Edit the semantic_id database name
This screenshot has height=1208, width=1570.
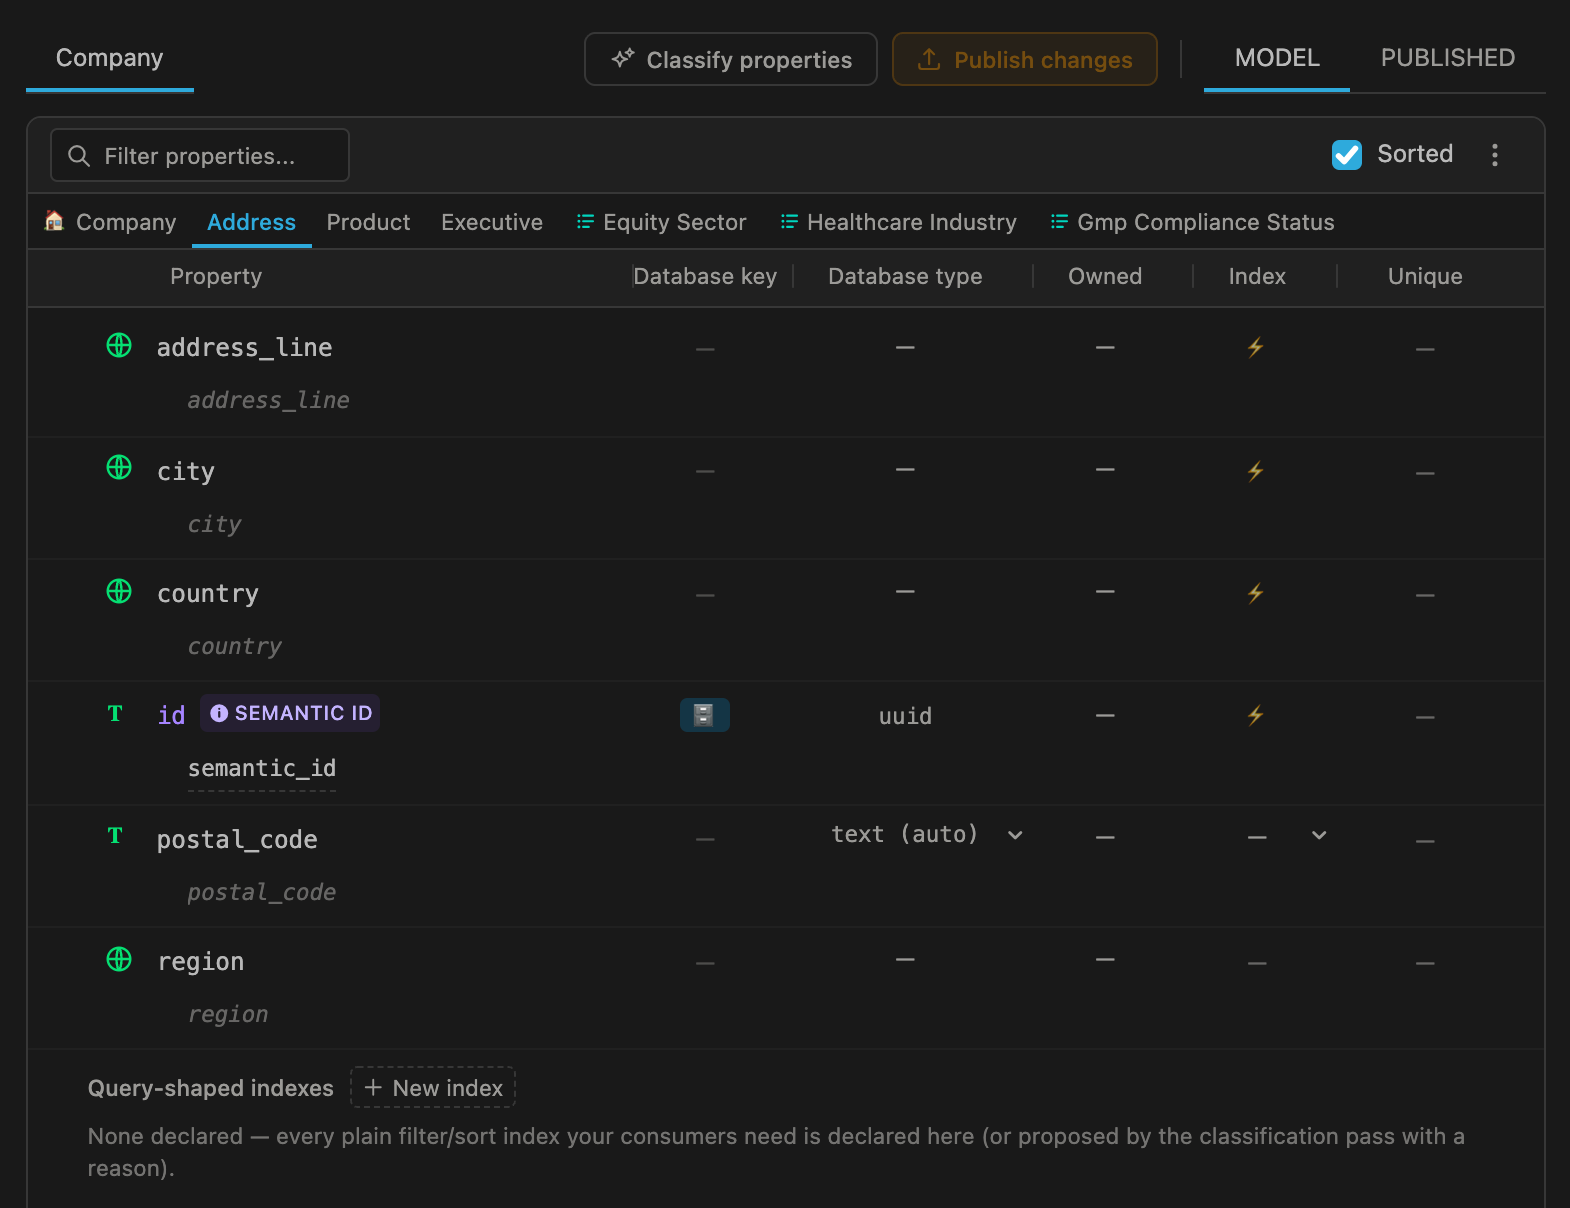tap(262, 768)
